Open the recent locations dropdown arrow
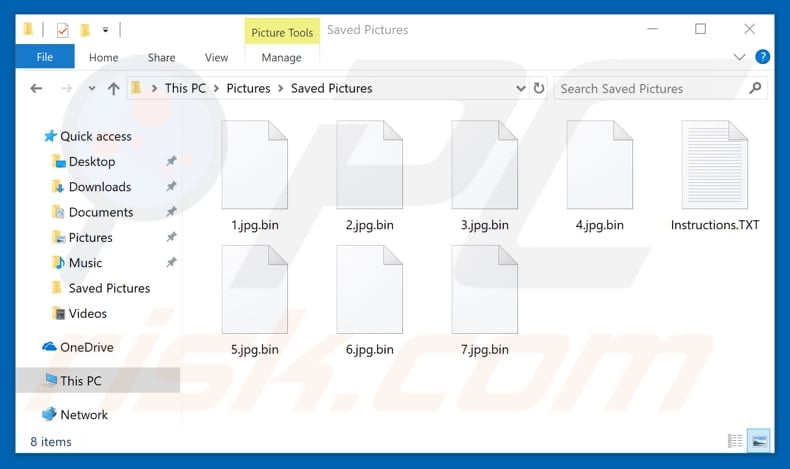 pyautogui.click(x=92, y=89)
